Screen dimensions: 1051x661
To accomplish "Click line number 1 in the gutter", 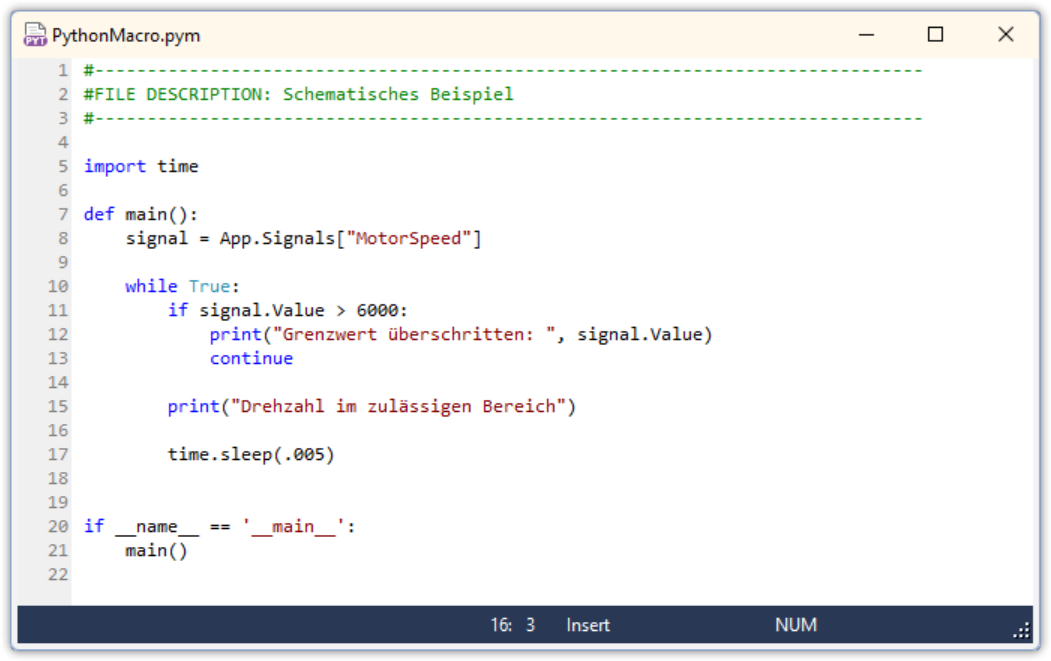I will point(62,70).
